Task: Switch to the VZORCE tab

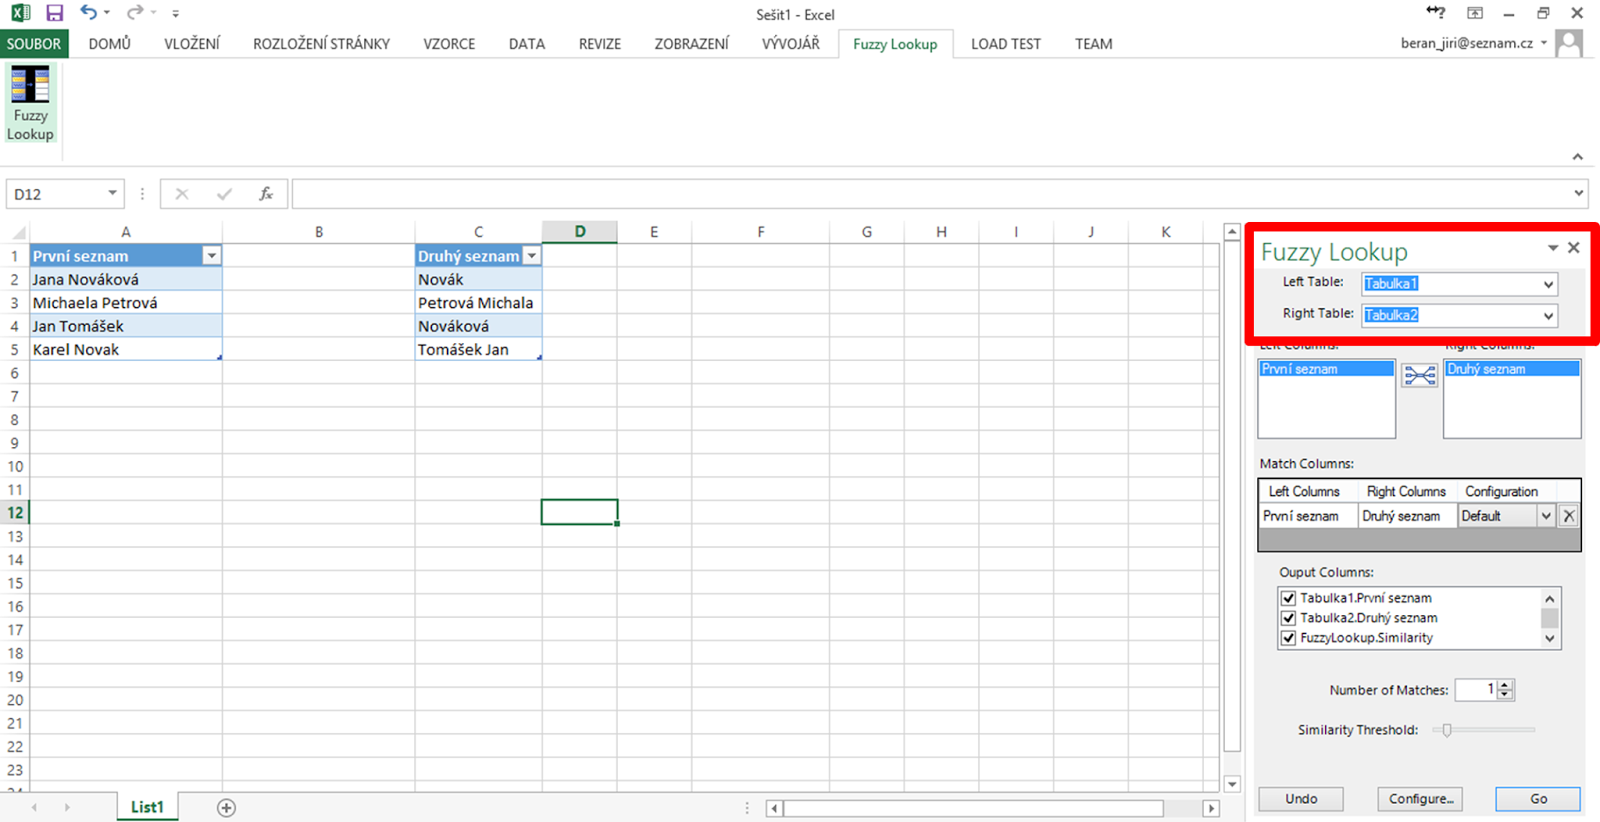Action: [x=449, y=44]
